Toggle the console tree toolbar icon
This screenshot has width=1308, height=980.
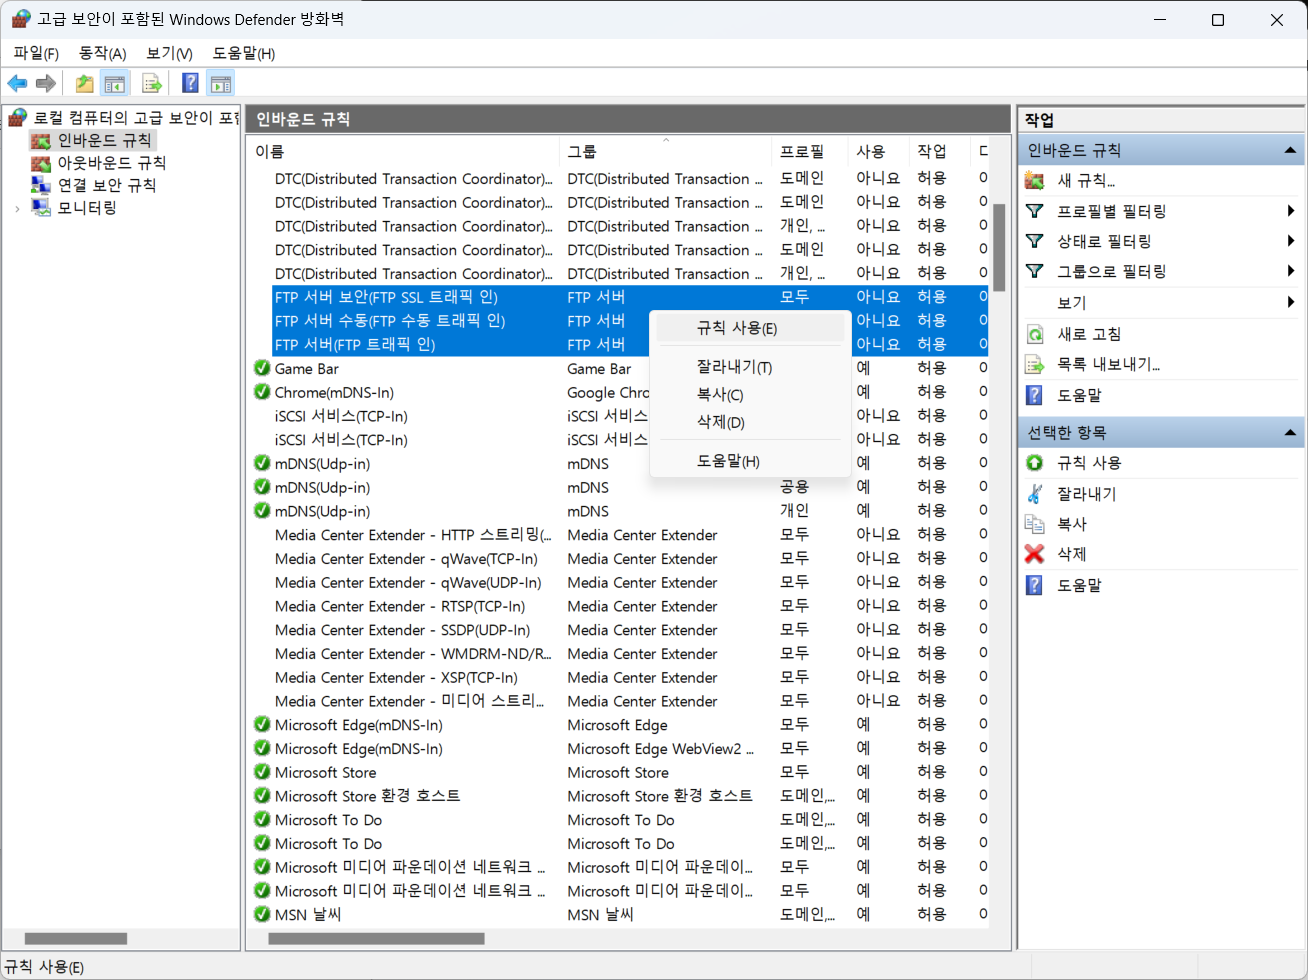click(x=115, y=84)
